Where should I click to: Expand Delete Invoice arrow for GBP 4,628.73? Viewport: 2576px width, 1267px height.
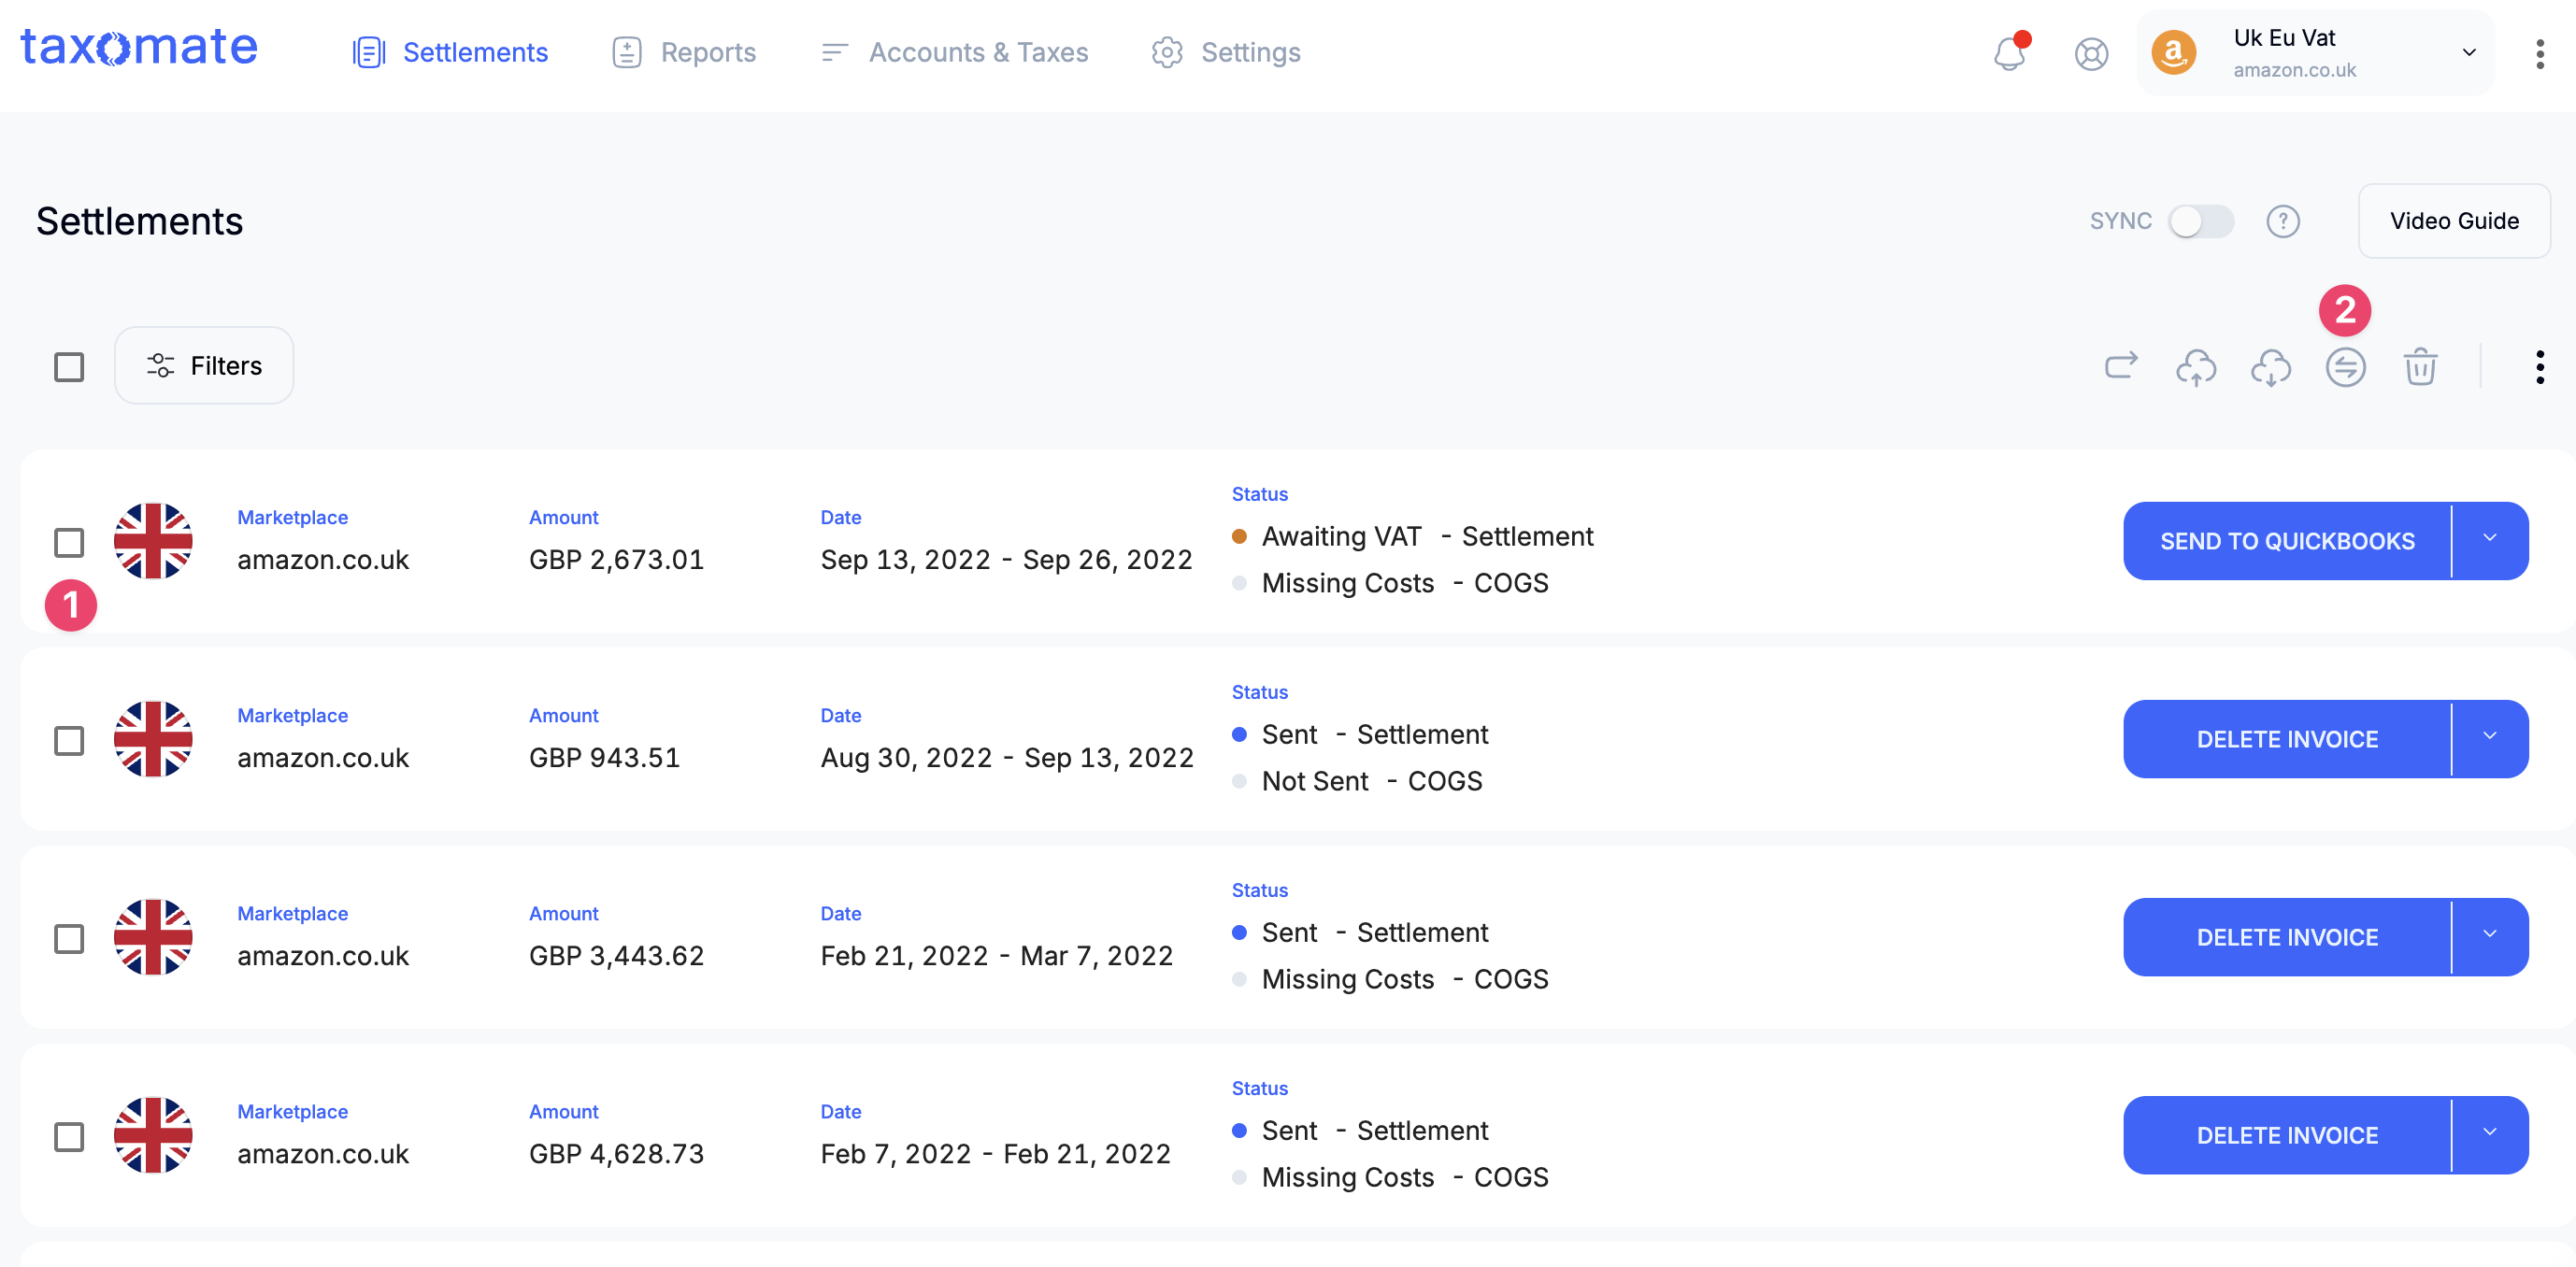[x=2489, y=1134]
